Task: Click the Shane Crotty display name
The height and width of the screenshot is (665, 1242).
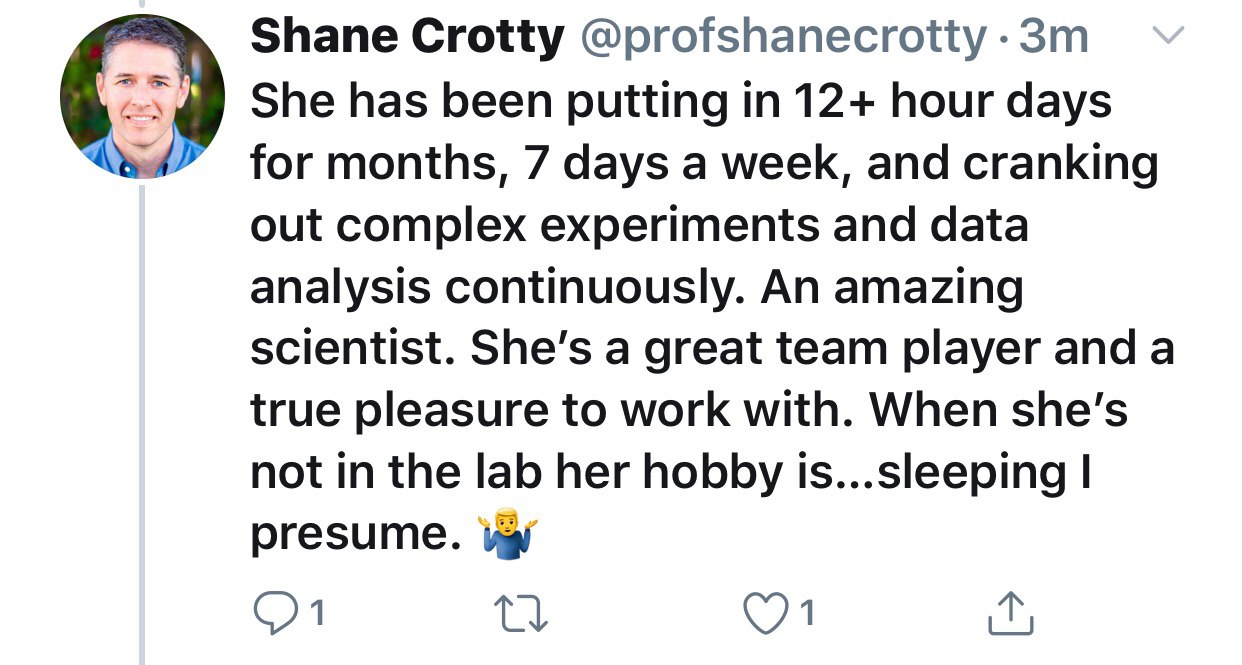Action: 407,39
